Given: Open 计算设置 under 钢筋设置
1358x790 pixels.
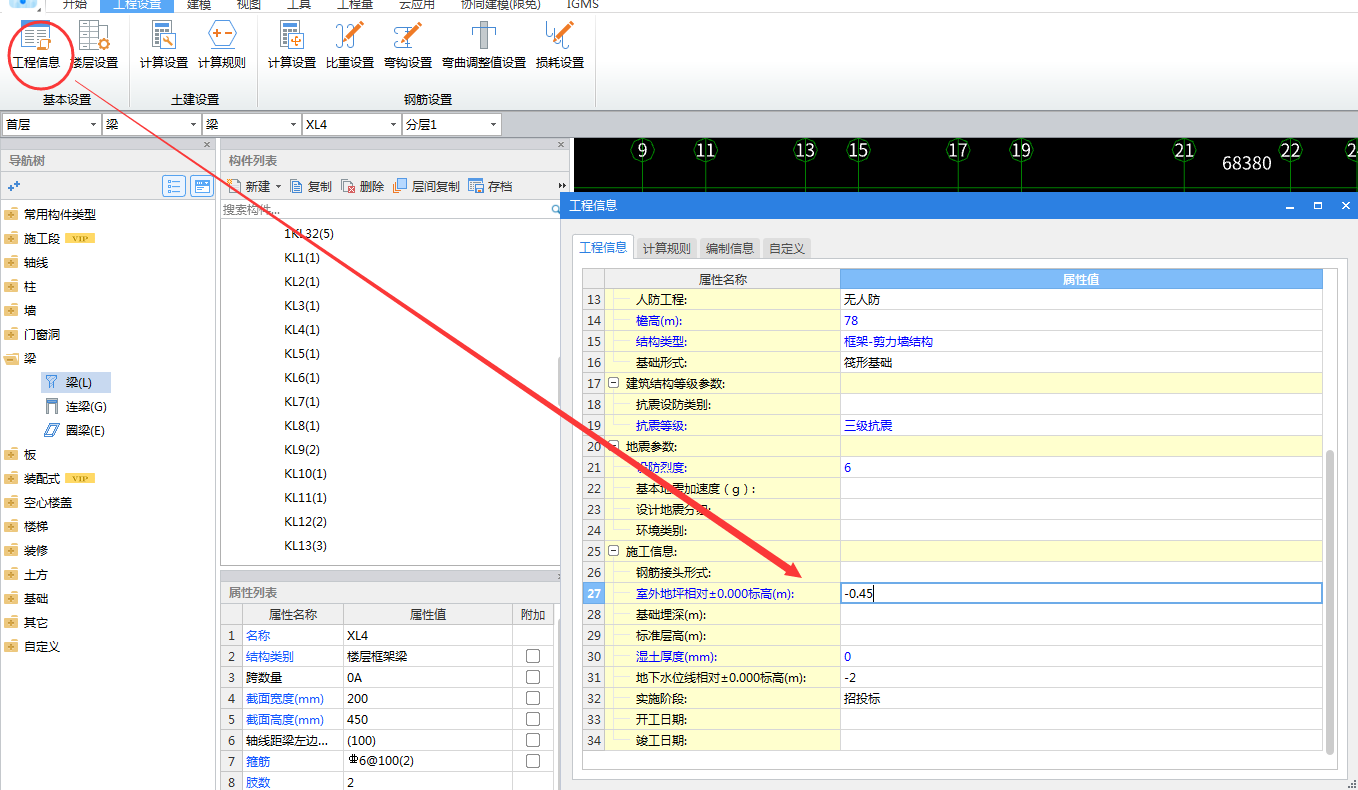Looking at the screenshot, I should tap(292, 45).
